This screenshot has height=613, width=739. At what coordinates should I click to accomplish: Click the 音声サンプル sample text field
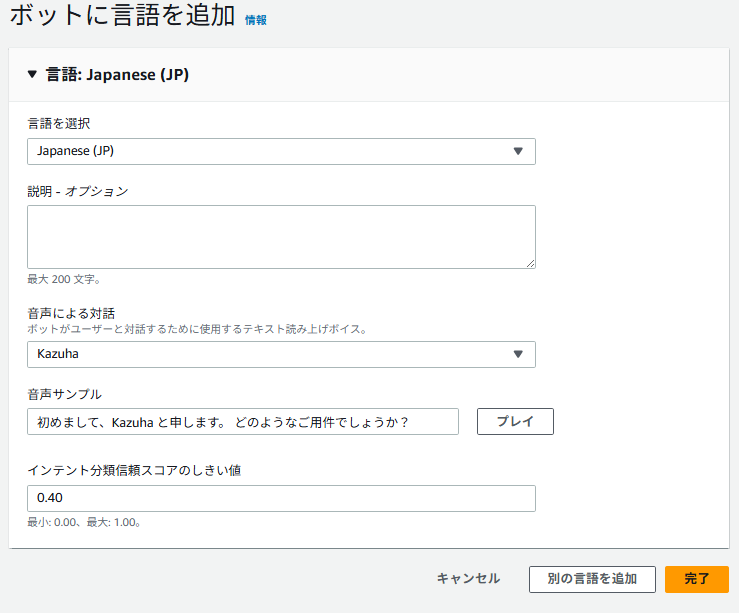[243, 422]
